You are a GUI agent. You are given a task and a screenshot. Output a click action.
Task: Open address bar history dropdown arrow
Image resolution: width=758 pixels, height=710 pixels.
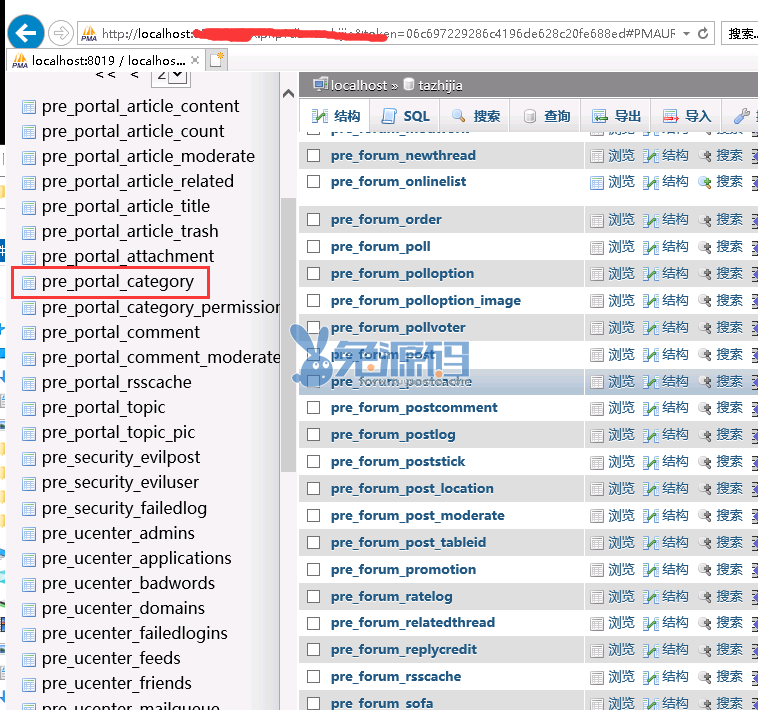[x=686, y=33]
